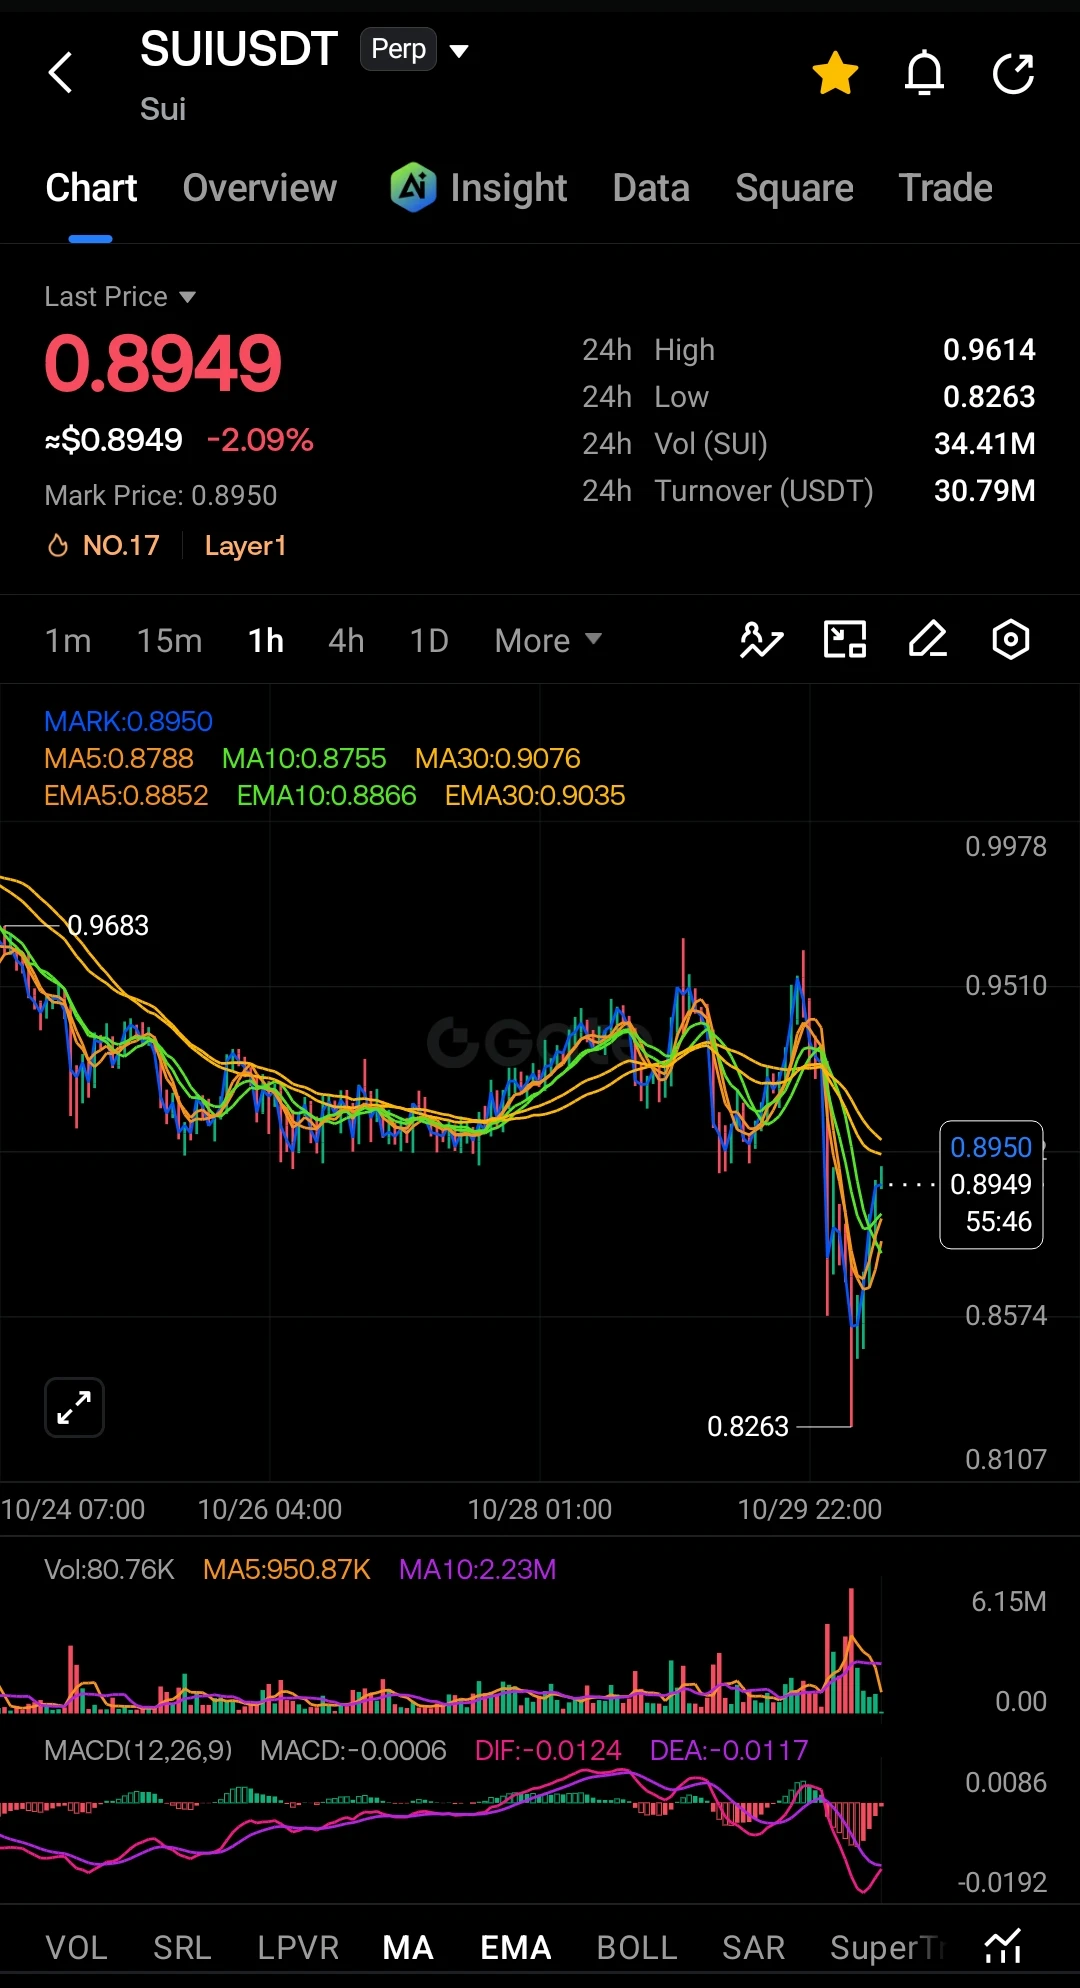Viewport: 1080px width, 1988px height.
Task: Switch to the Overview tab
Action: click(x=260, y=188)
